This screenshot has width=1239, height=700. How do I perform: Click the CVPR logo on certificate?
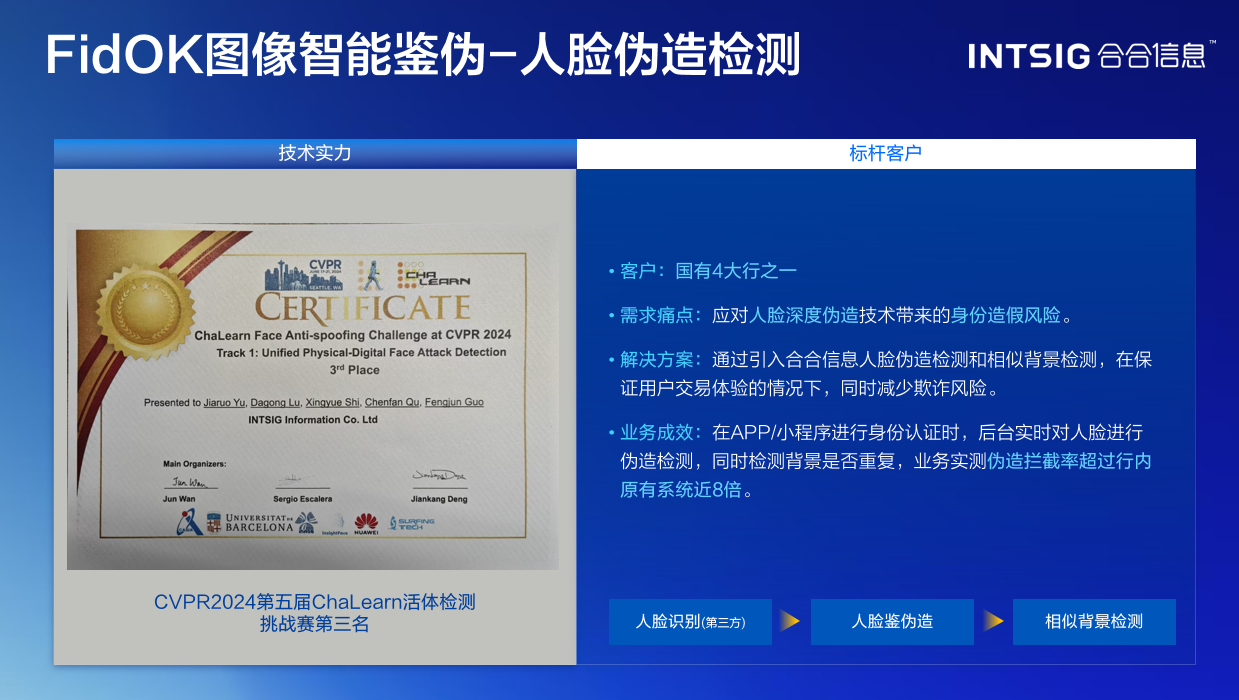(x=302, y=273)
